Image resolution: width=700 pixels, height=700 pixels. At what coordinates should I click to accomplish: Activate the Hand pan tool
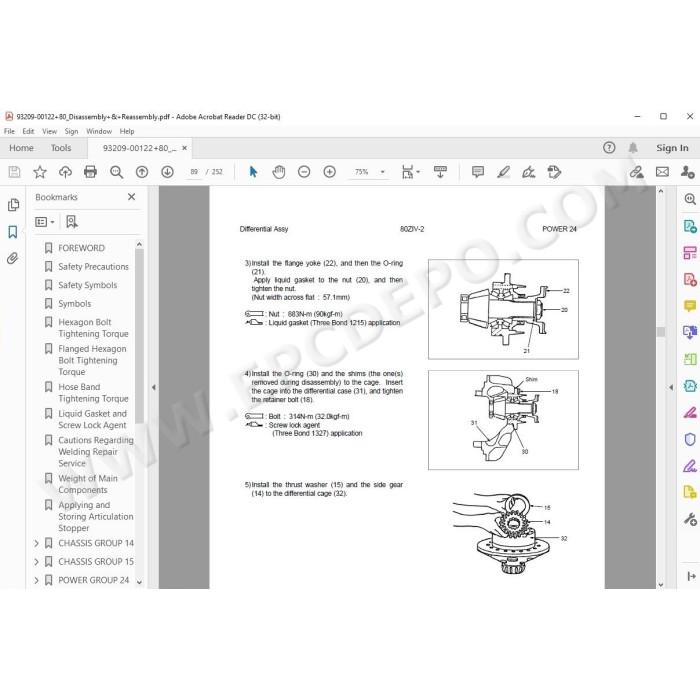click(279, 172)
